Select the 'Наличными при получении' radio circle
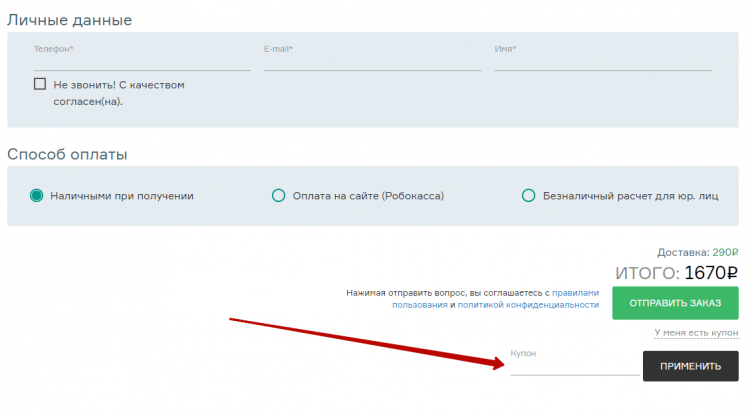Screen dimensions: 752x416 37,196
